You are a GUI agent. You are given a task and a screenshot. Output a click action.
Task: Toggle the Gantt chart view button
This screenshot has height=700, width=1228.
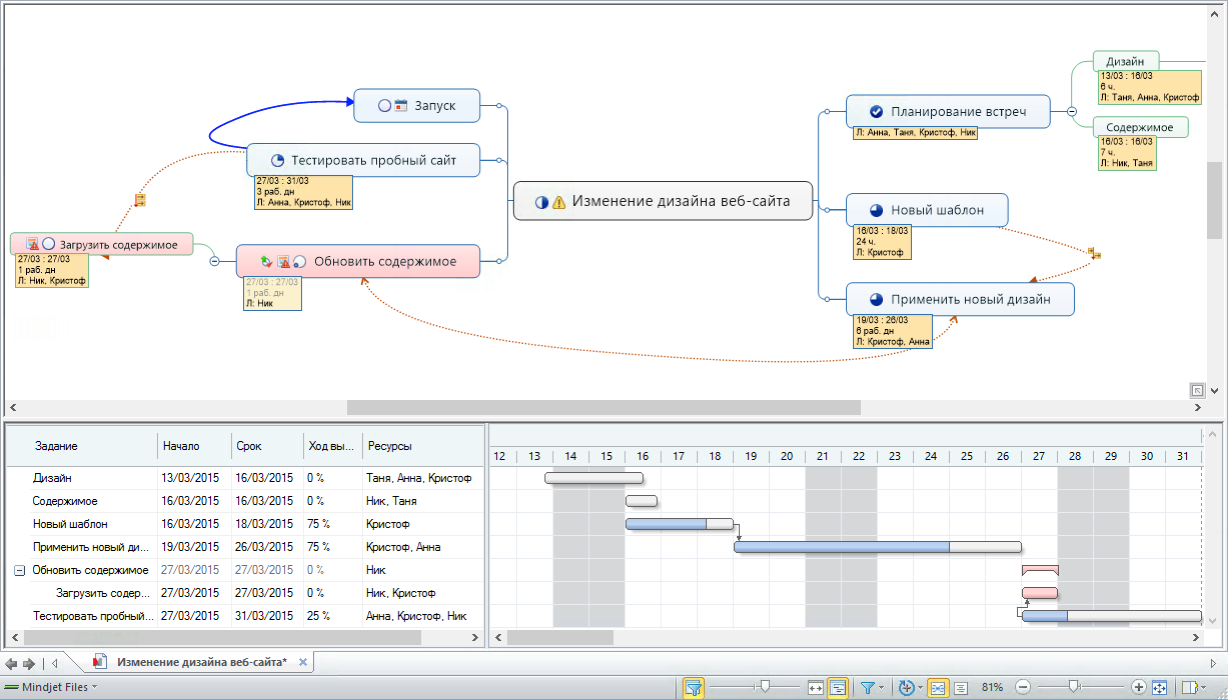838,688
